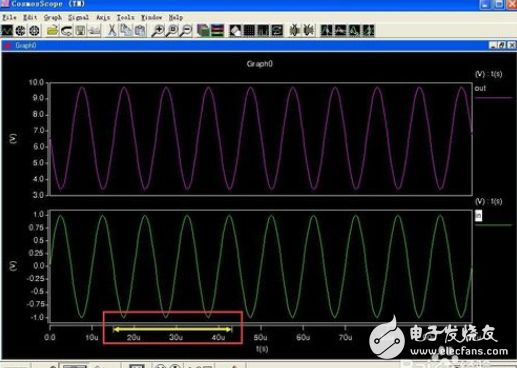Click the purple out signal color line
Image resolution: width=517 pixels, height=368 pixels.
click(x=493, y=98)
